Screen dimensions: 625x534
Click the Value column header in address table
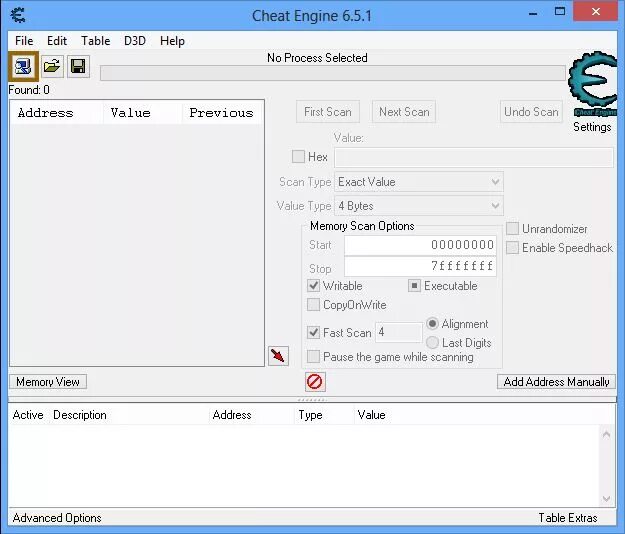click(x=371, y=415)
